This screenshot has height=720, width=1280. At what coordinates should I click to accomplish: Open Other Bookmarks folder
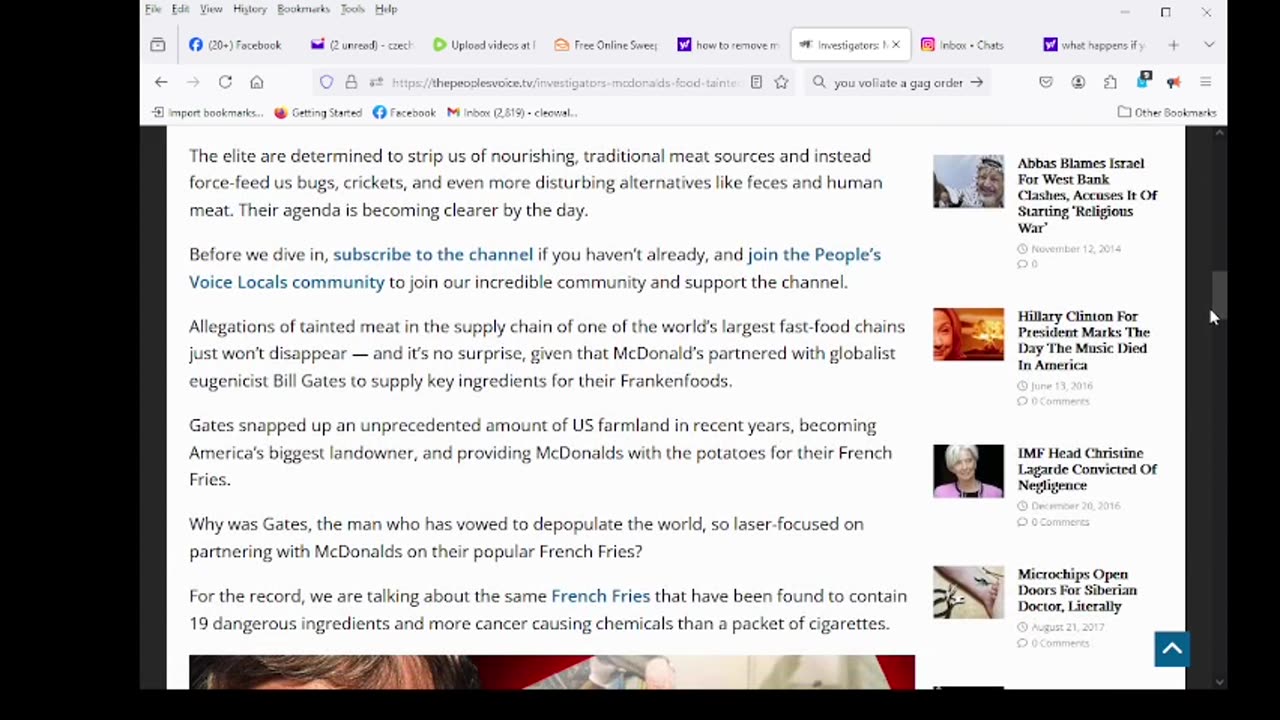(x=1167, y=112)
